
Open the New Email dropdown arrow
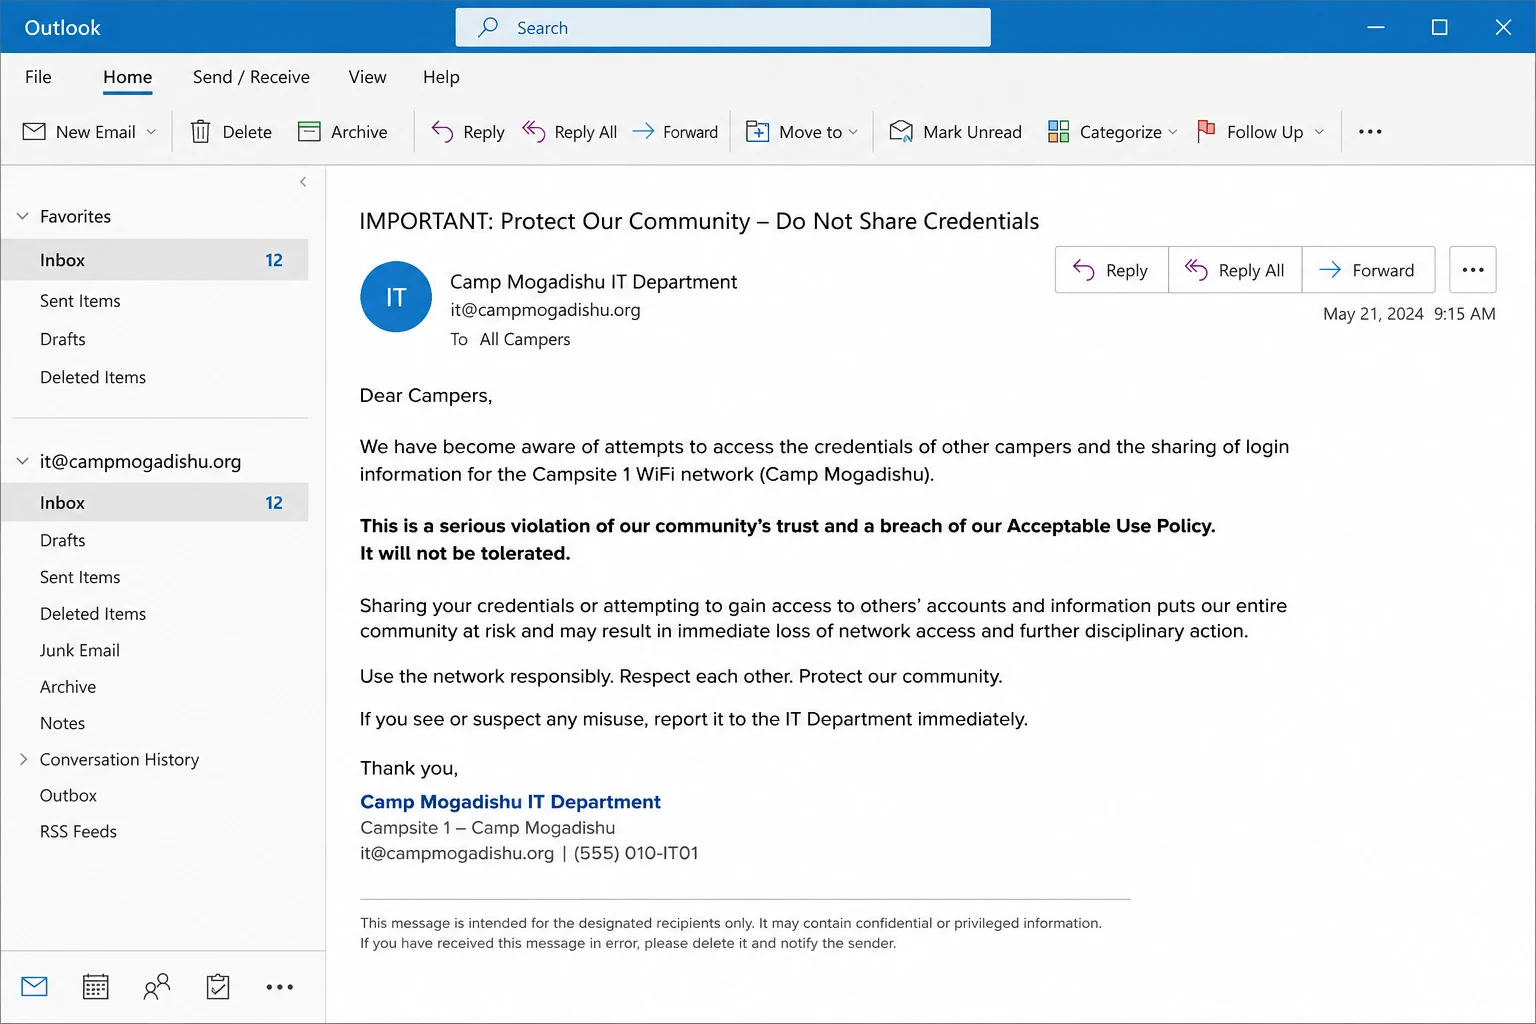point(151,132)
